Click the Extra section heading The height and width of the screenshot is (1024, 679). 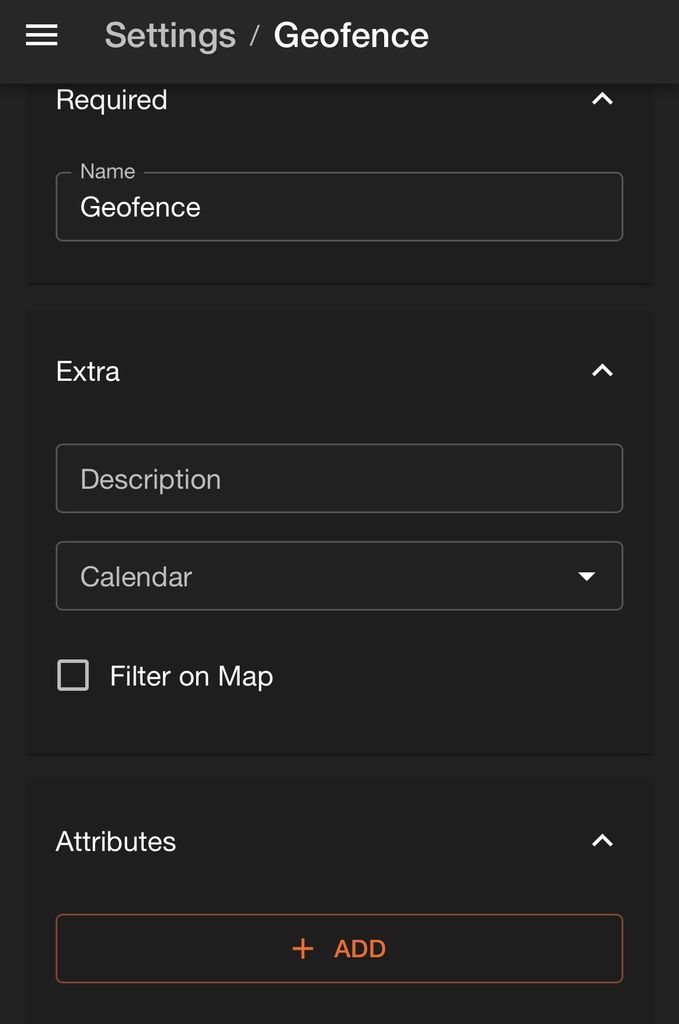(x=88, y=371)
